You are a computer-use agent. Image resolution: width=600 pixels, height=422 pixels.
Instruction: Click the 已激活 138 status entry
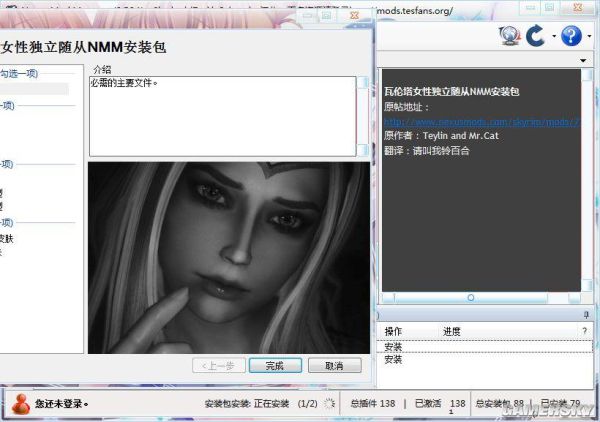[440, 403]
